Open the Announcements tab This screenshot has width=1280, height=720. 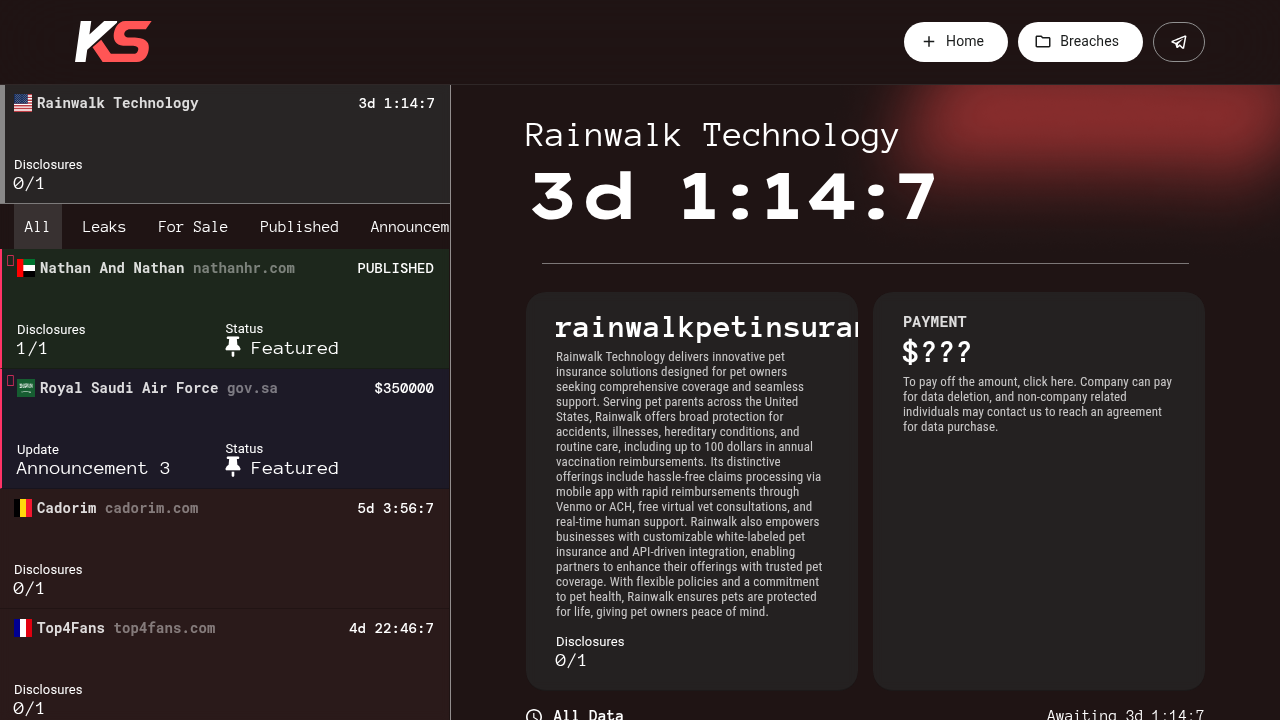click(x=409, y=227)
